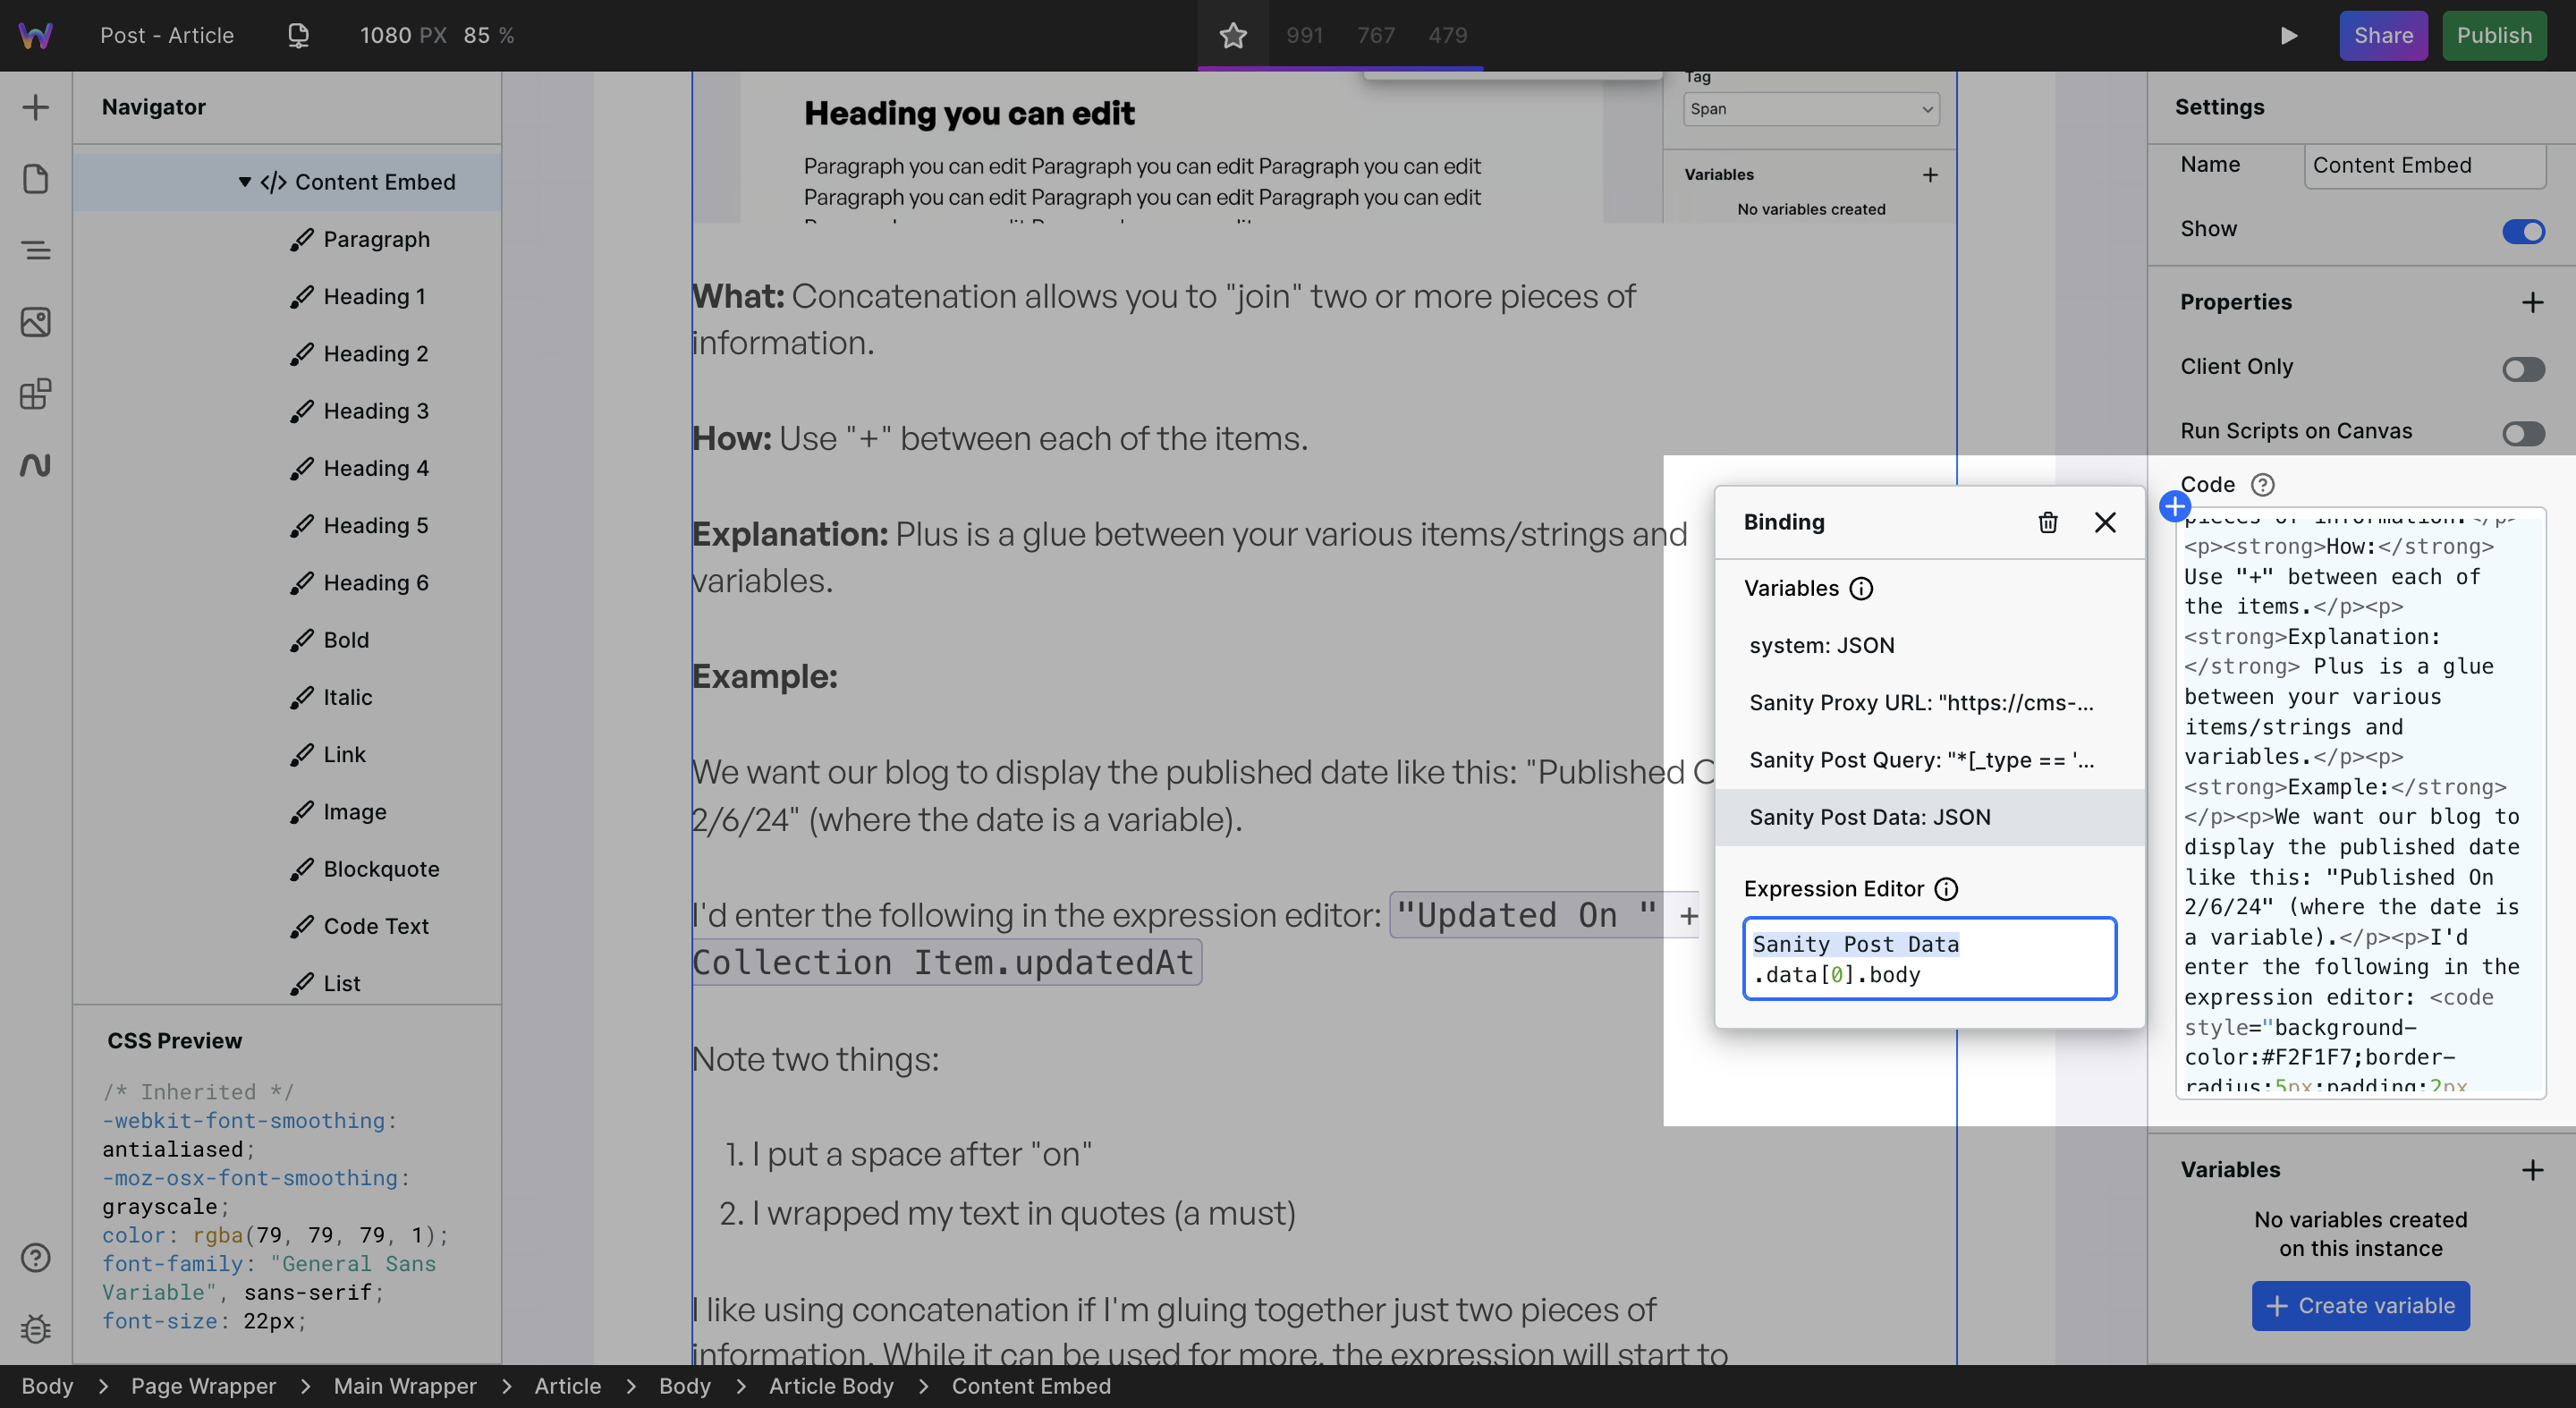Toggle the Client Only switch
This screenshot has width=2576, height=1408.
2523,369
